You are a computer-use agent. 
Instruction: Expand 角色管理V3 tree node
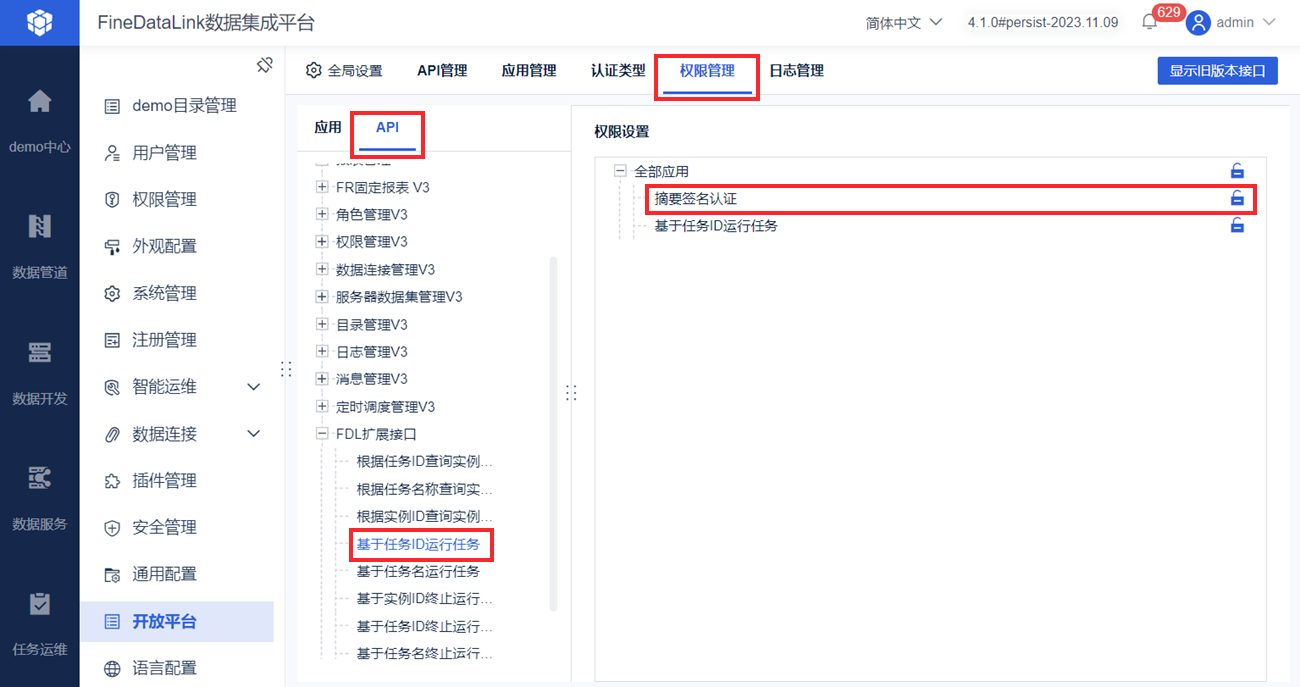pos(322,214)
